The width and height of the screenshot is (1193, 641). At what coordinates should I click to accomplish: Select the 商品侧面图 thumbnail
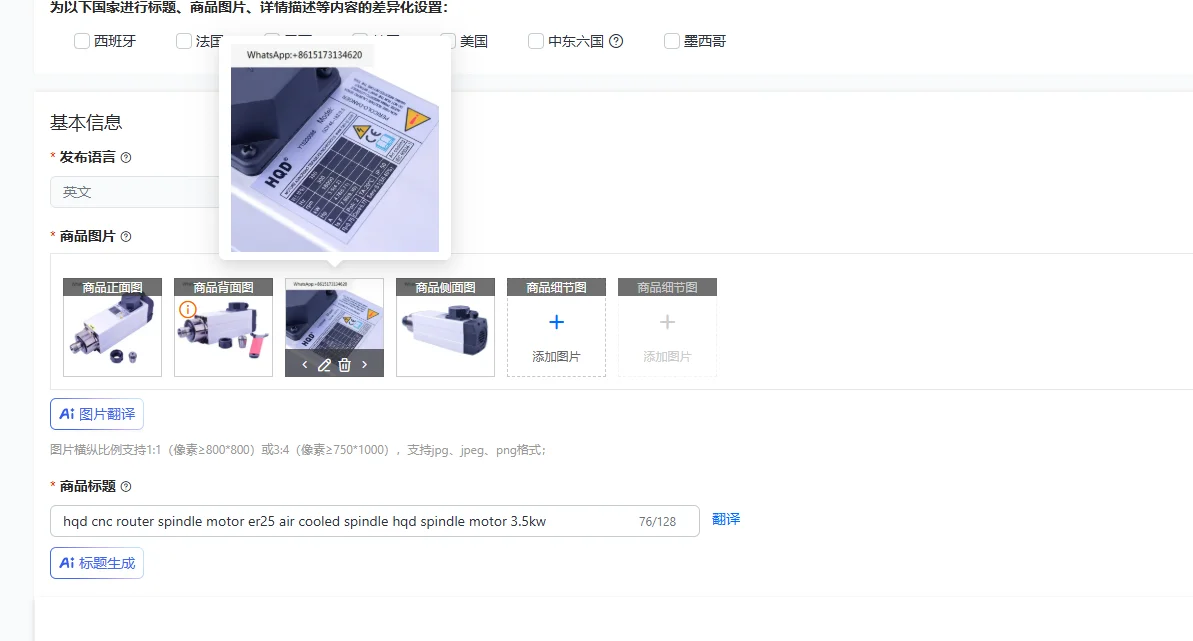(x=445, y=327)
